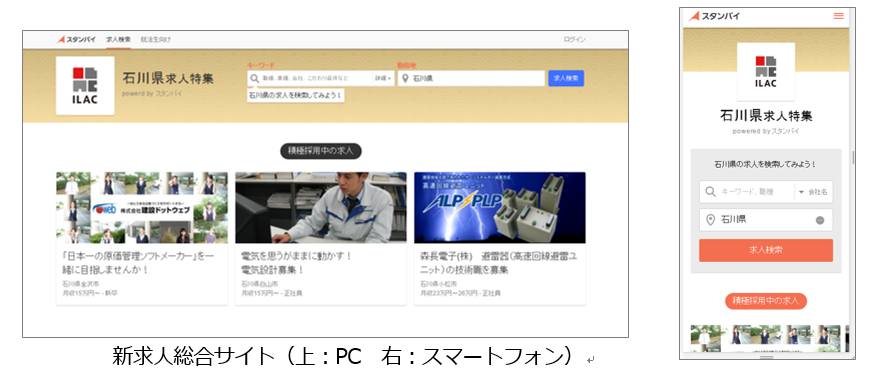Open the ALP PLP lightning job thumbnail
The height and width of the screenshot is (376, 875).
[499, 208]
